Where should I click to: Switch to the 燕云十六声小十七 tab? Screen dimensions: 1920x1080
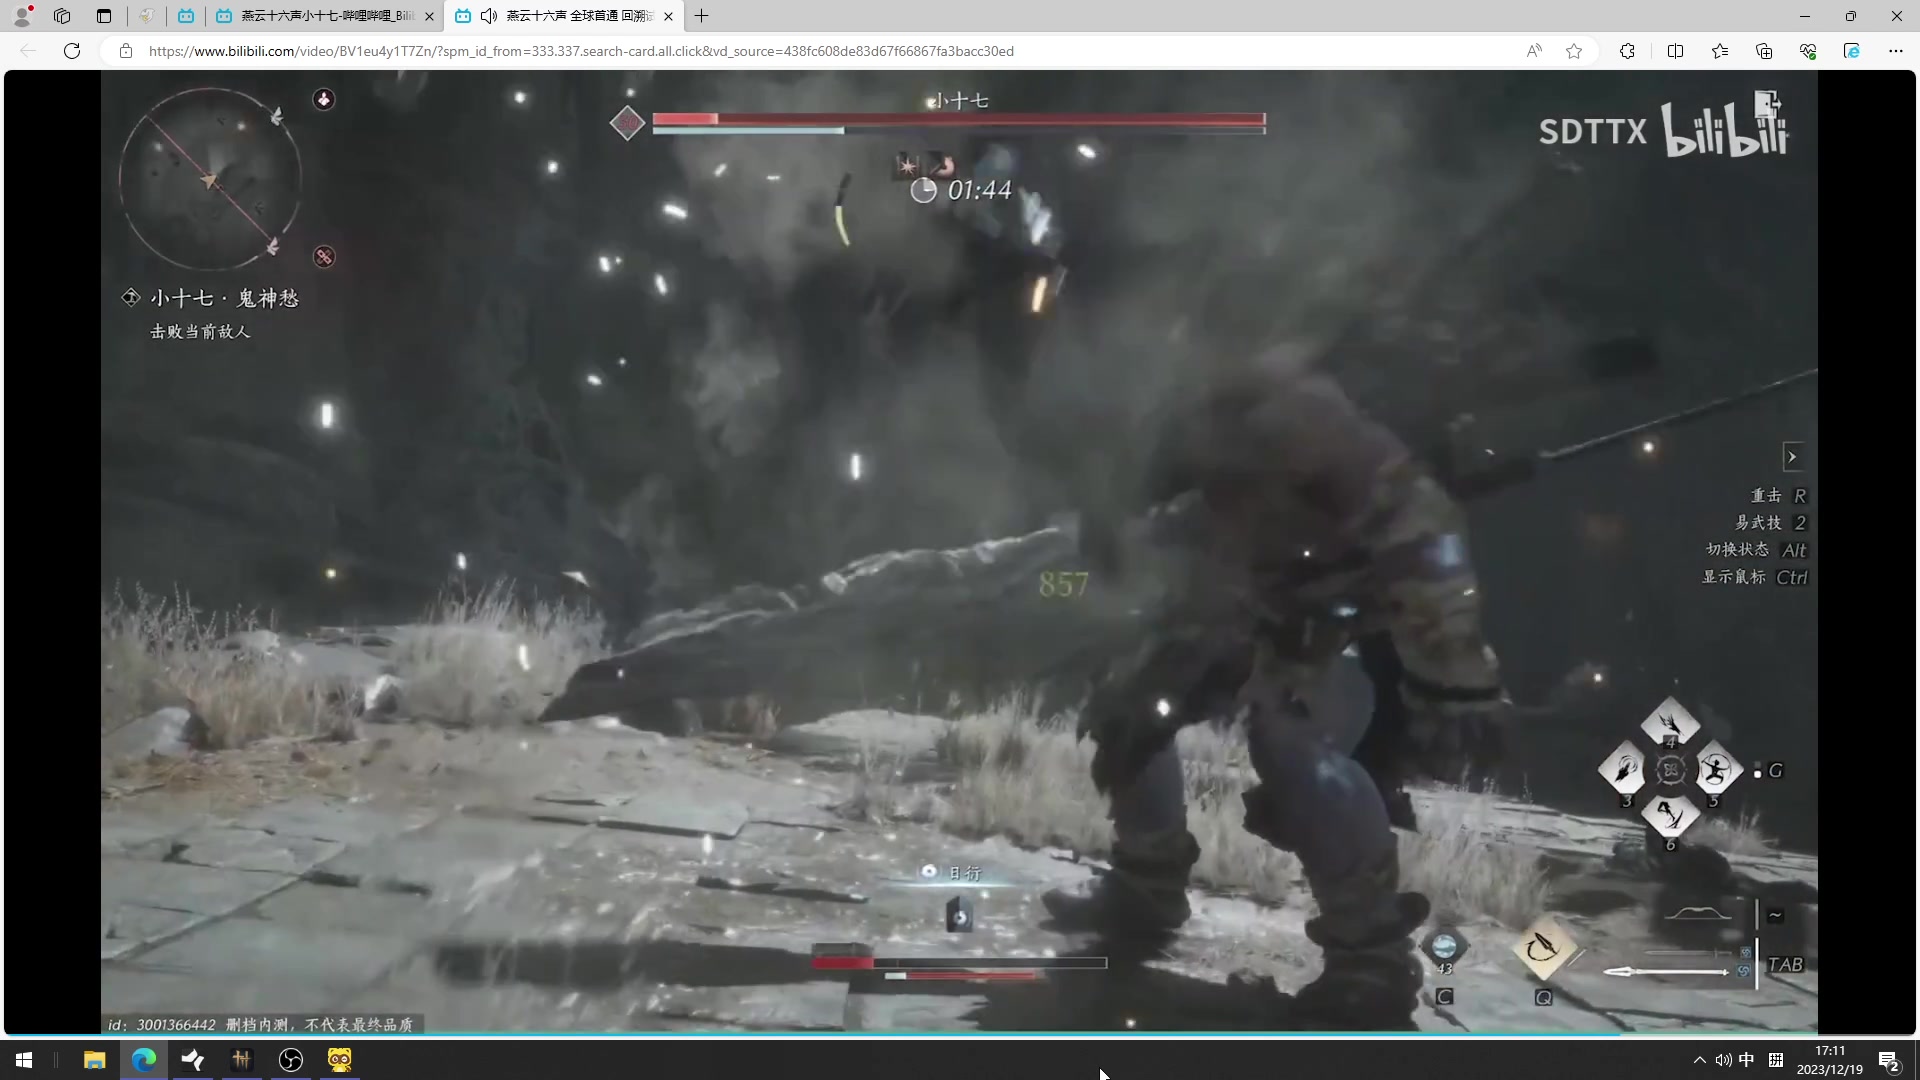325,16
